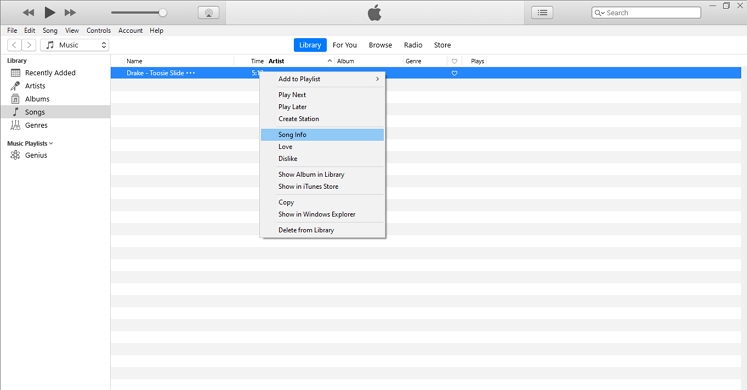Image resolution: width=747 pixels, height=390 pixels.
Task: Toggle sort on Artist column header
Action: [x=300, y=61]
